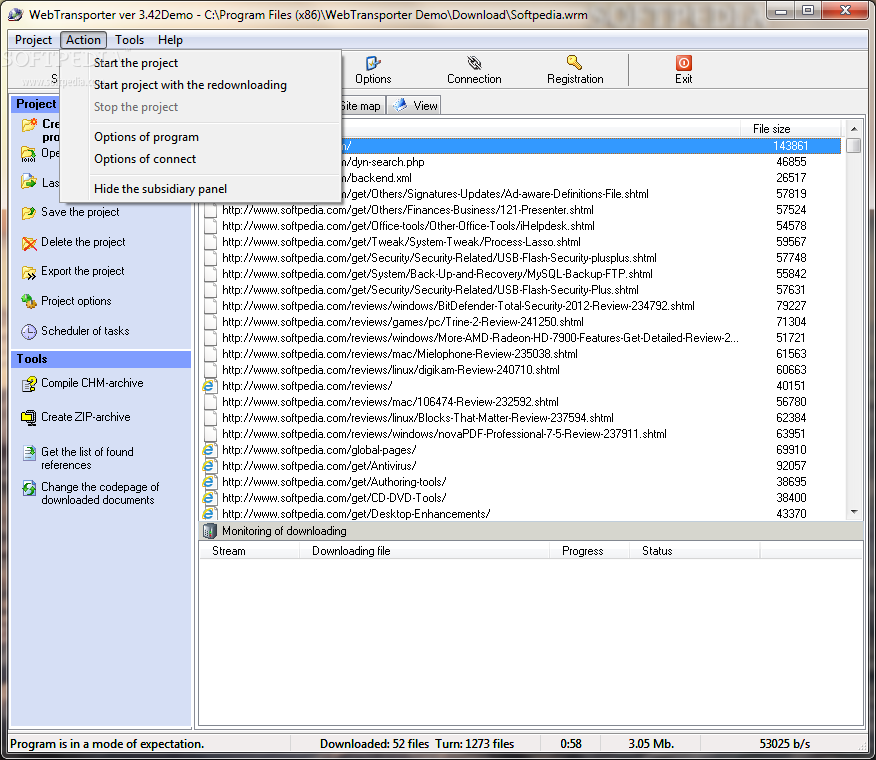The width and height of the screenshot is (876, 760).
Task: Click the Change the codepage icon
Action: pyautogui.click(x=29, y=488)
